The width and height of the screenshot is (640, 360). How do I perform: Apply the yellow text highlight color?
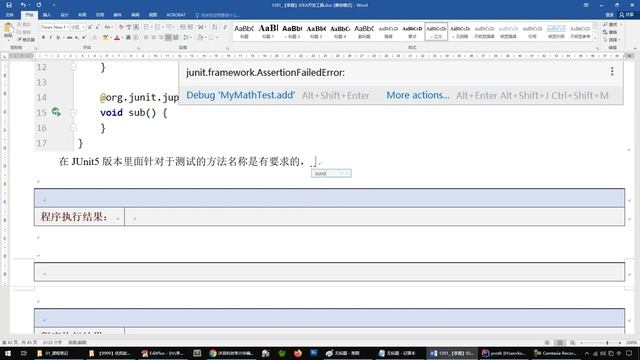[x=105, y=38]
